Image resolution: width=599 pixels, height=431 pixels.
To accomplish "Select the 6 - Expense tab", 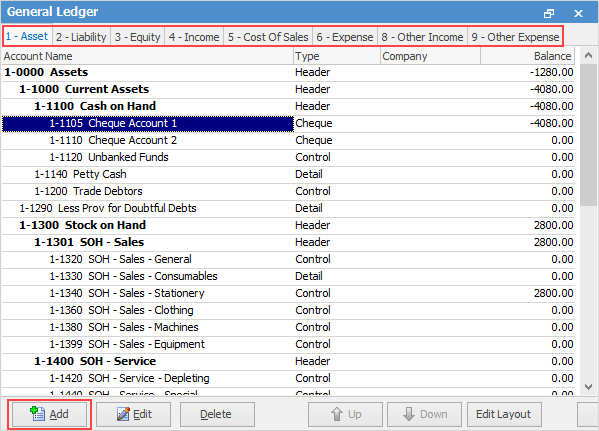I will (345, 37).
